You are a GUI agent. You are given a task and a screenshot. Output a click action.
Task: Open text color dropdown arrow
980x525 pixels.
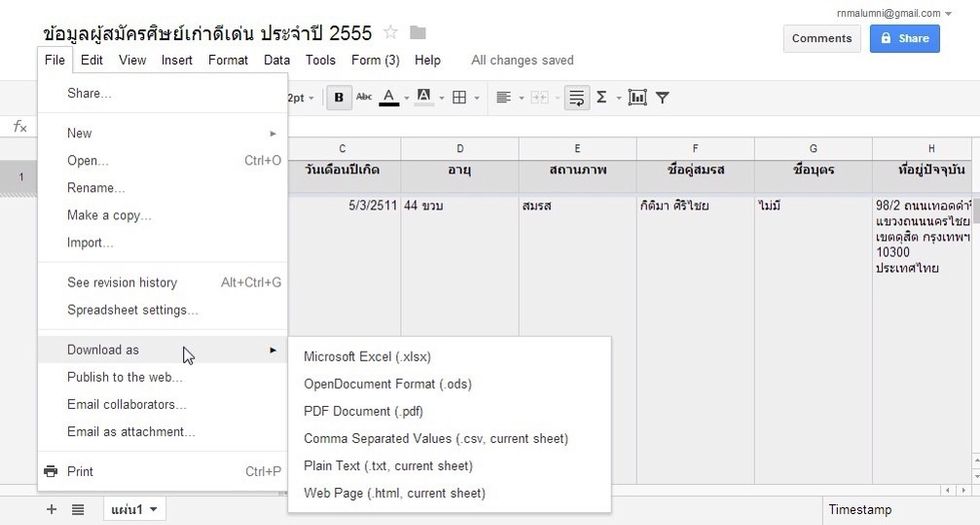pyautogui.click(x=406, y=98)
